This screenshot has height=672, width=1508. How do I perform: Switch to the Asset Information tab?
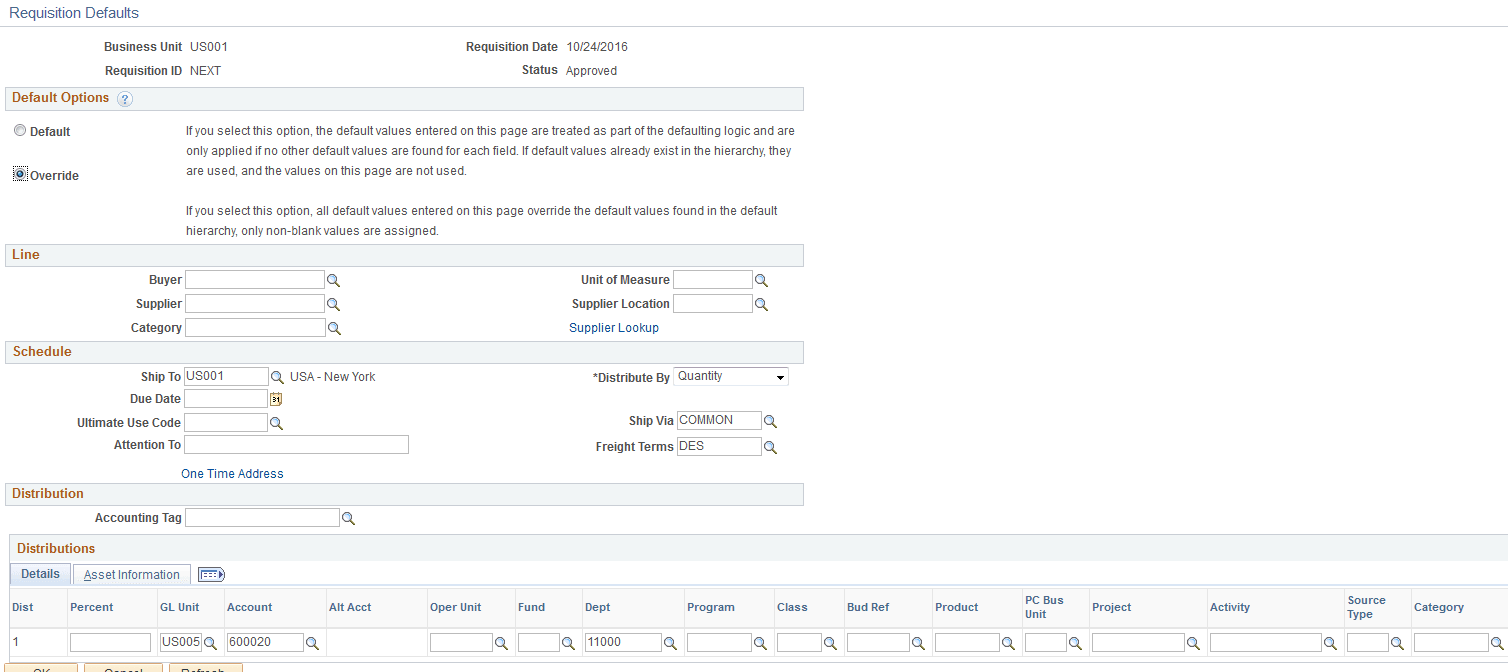(x=131, y=574)
